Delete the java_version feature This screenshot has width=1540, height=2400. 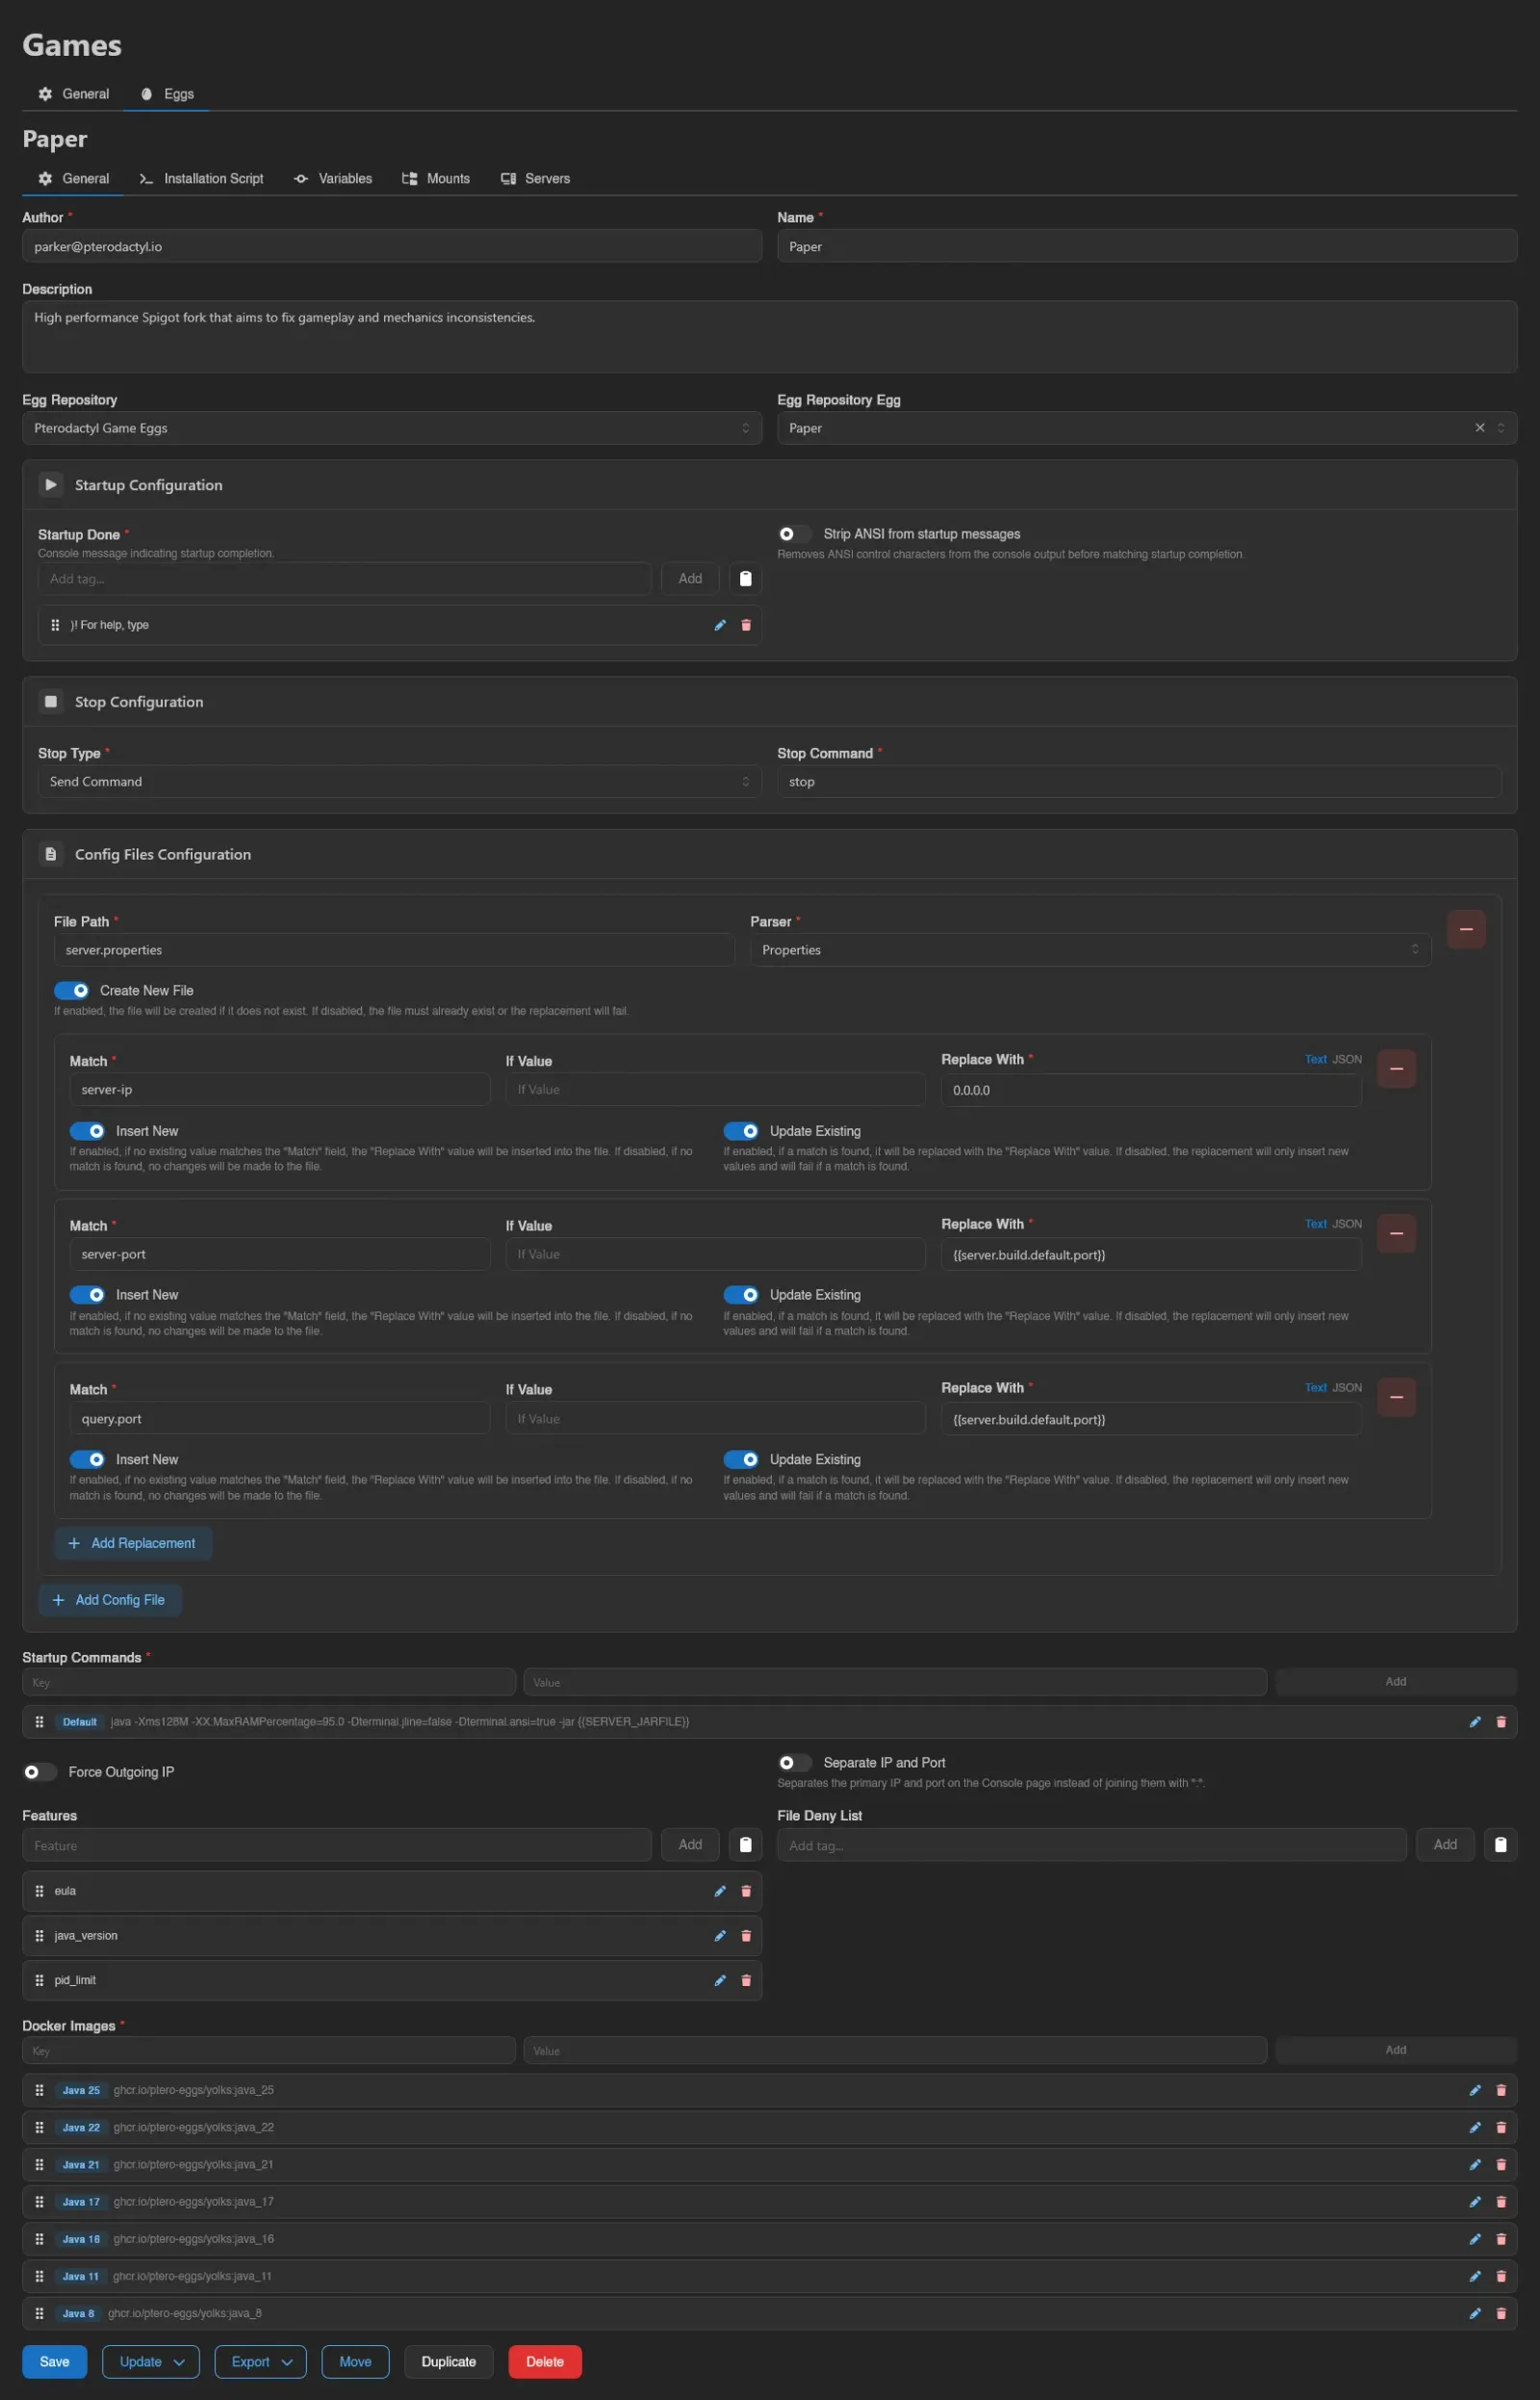745,1936
